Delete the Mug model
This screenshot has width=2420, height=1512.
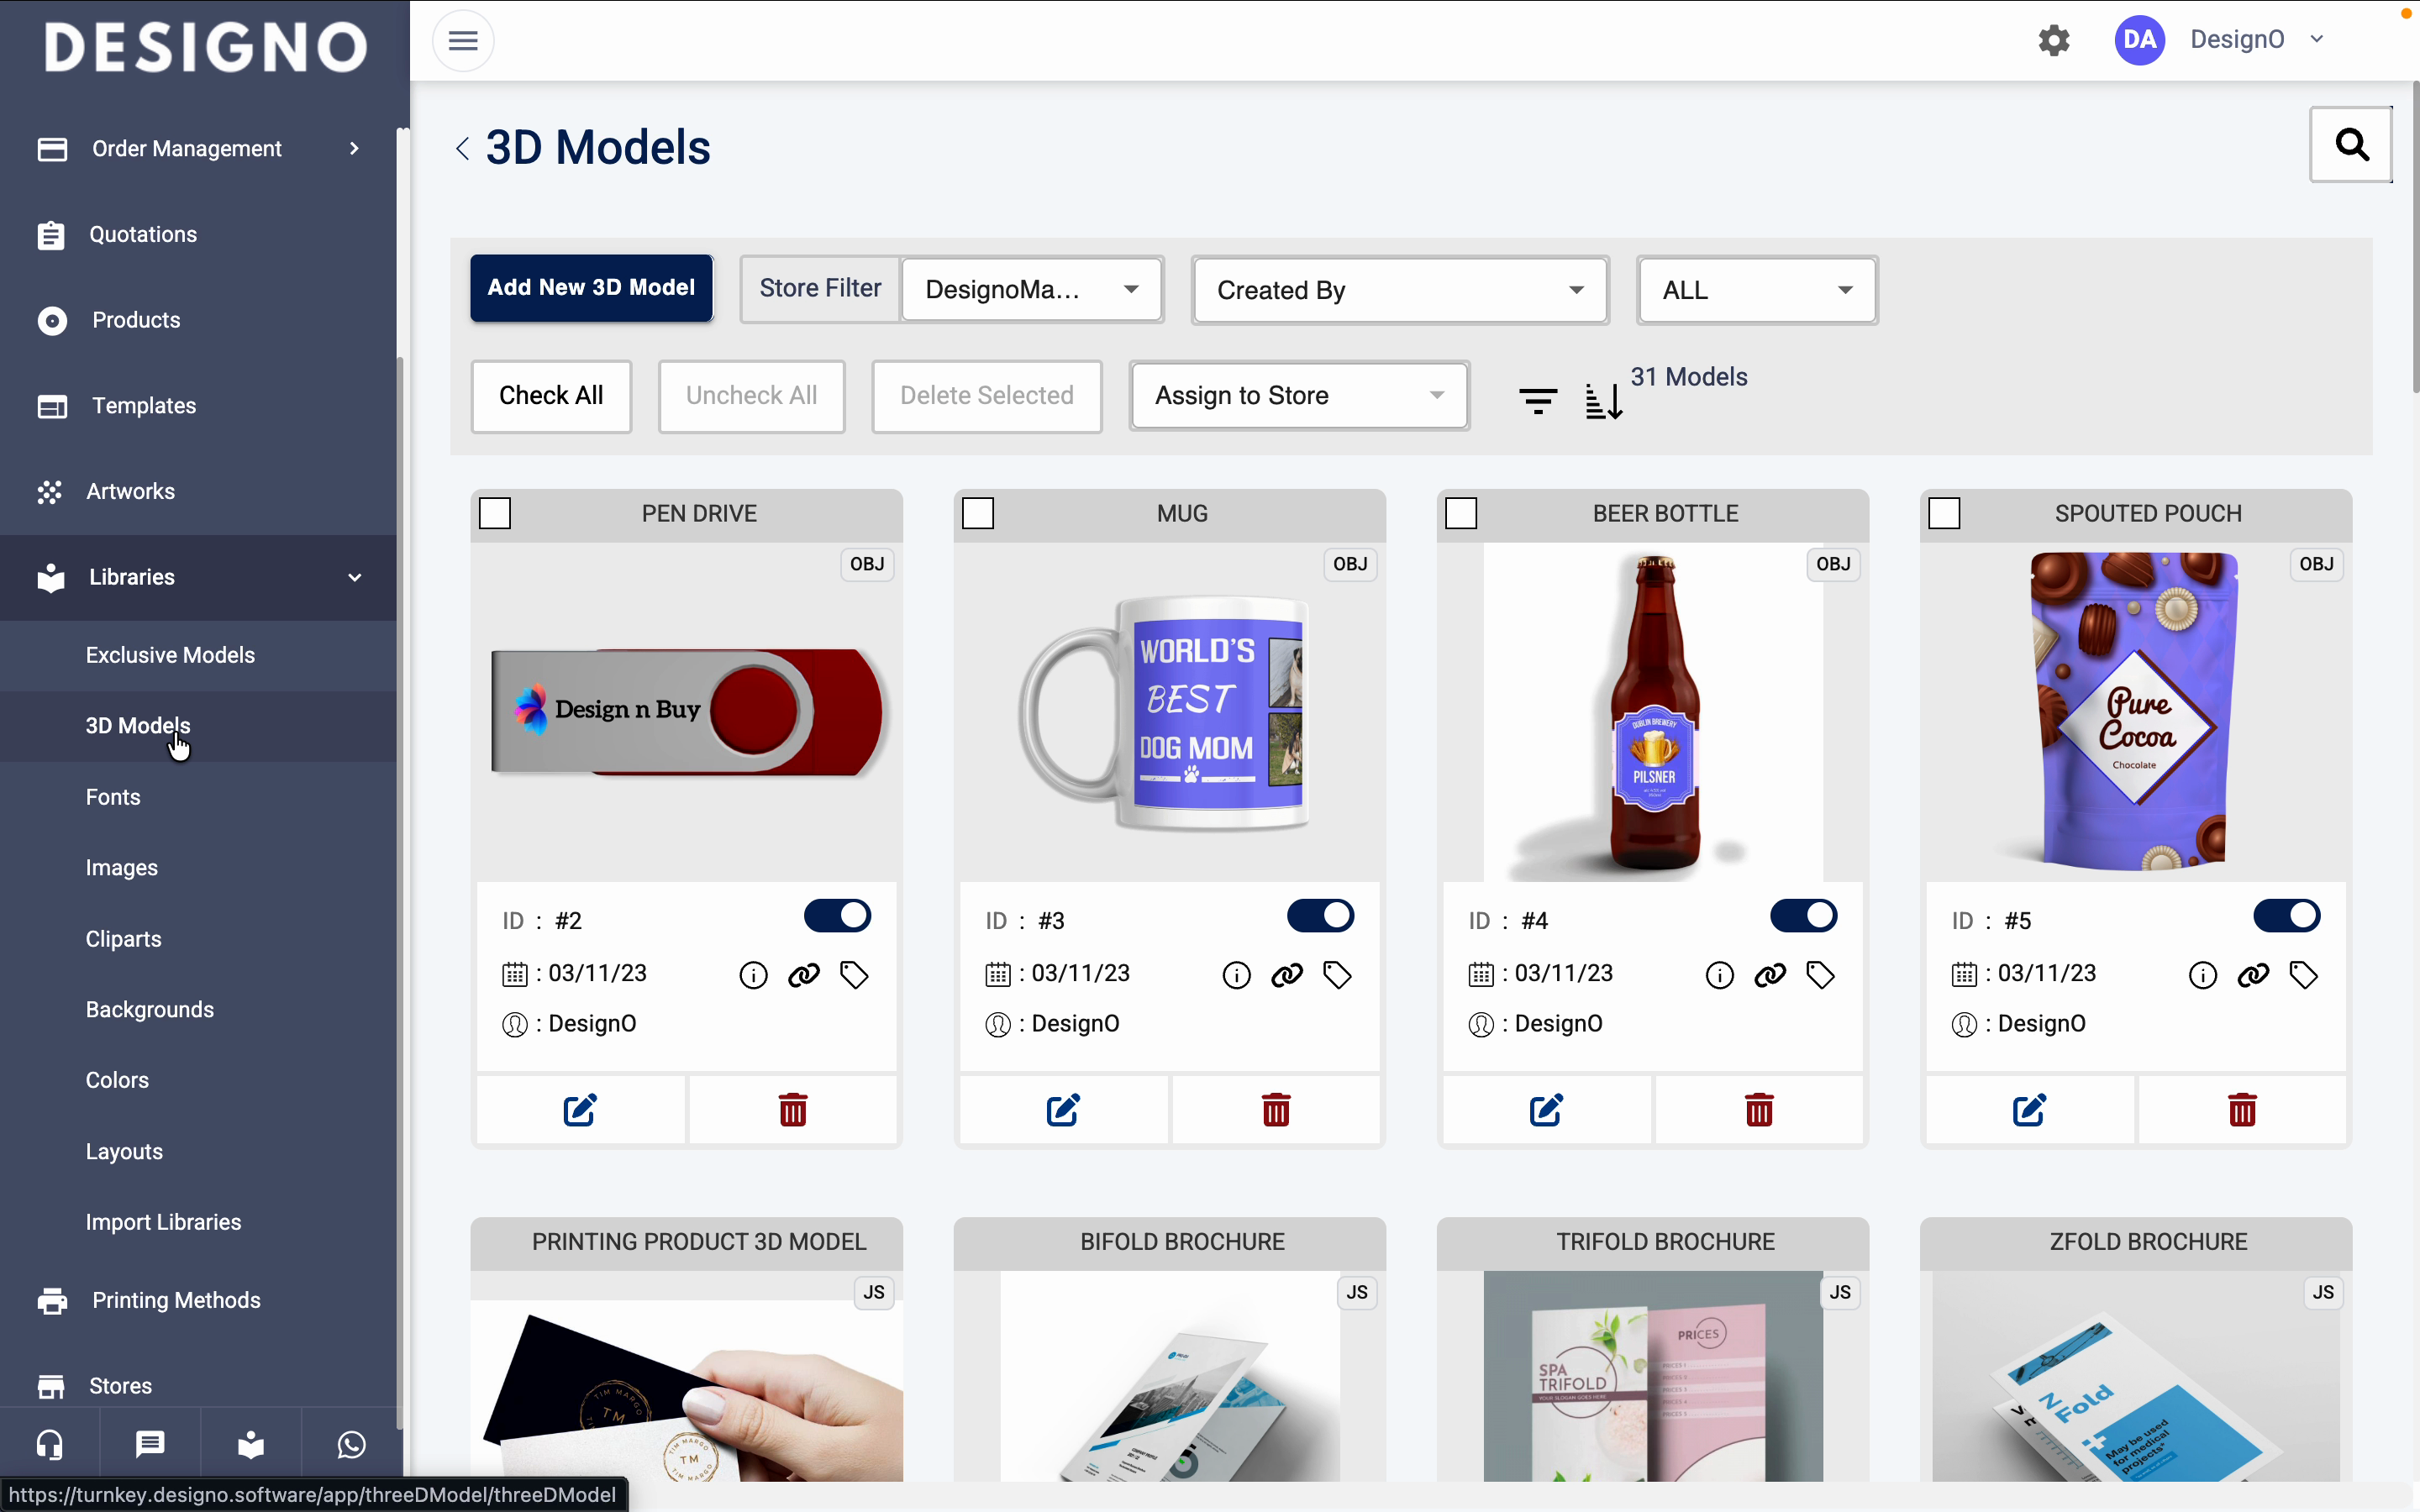(1276, 1110)
